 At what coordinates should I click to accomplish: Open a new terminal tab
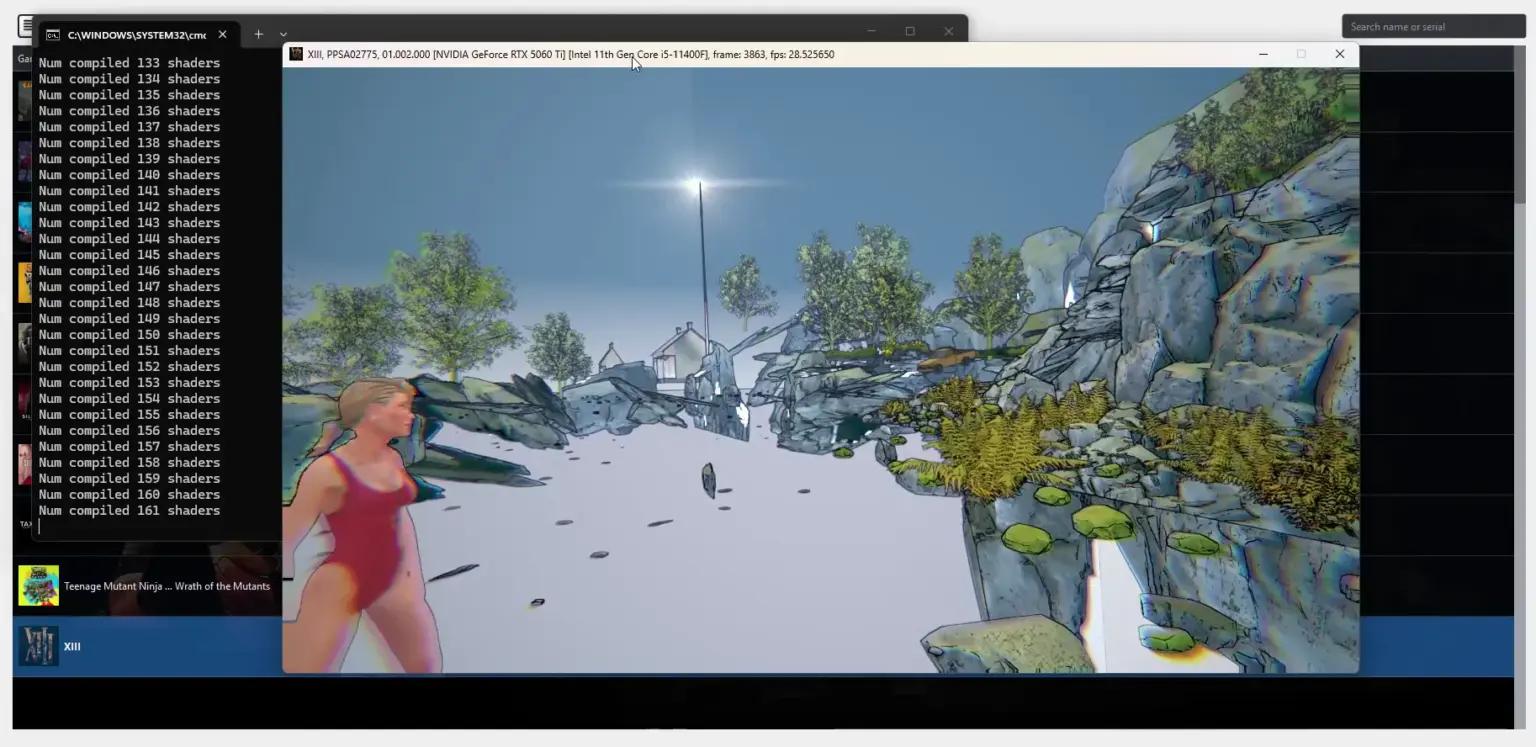[x=258, y=34]
